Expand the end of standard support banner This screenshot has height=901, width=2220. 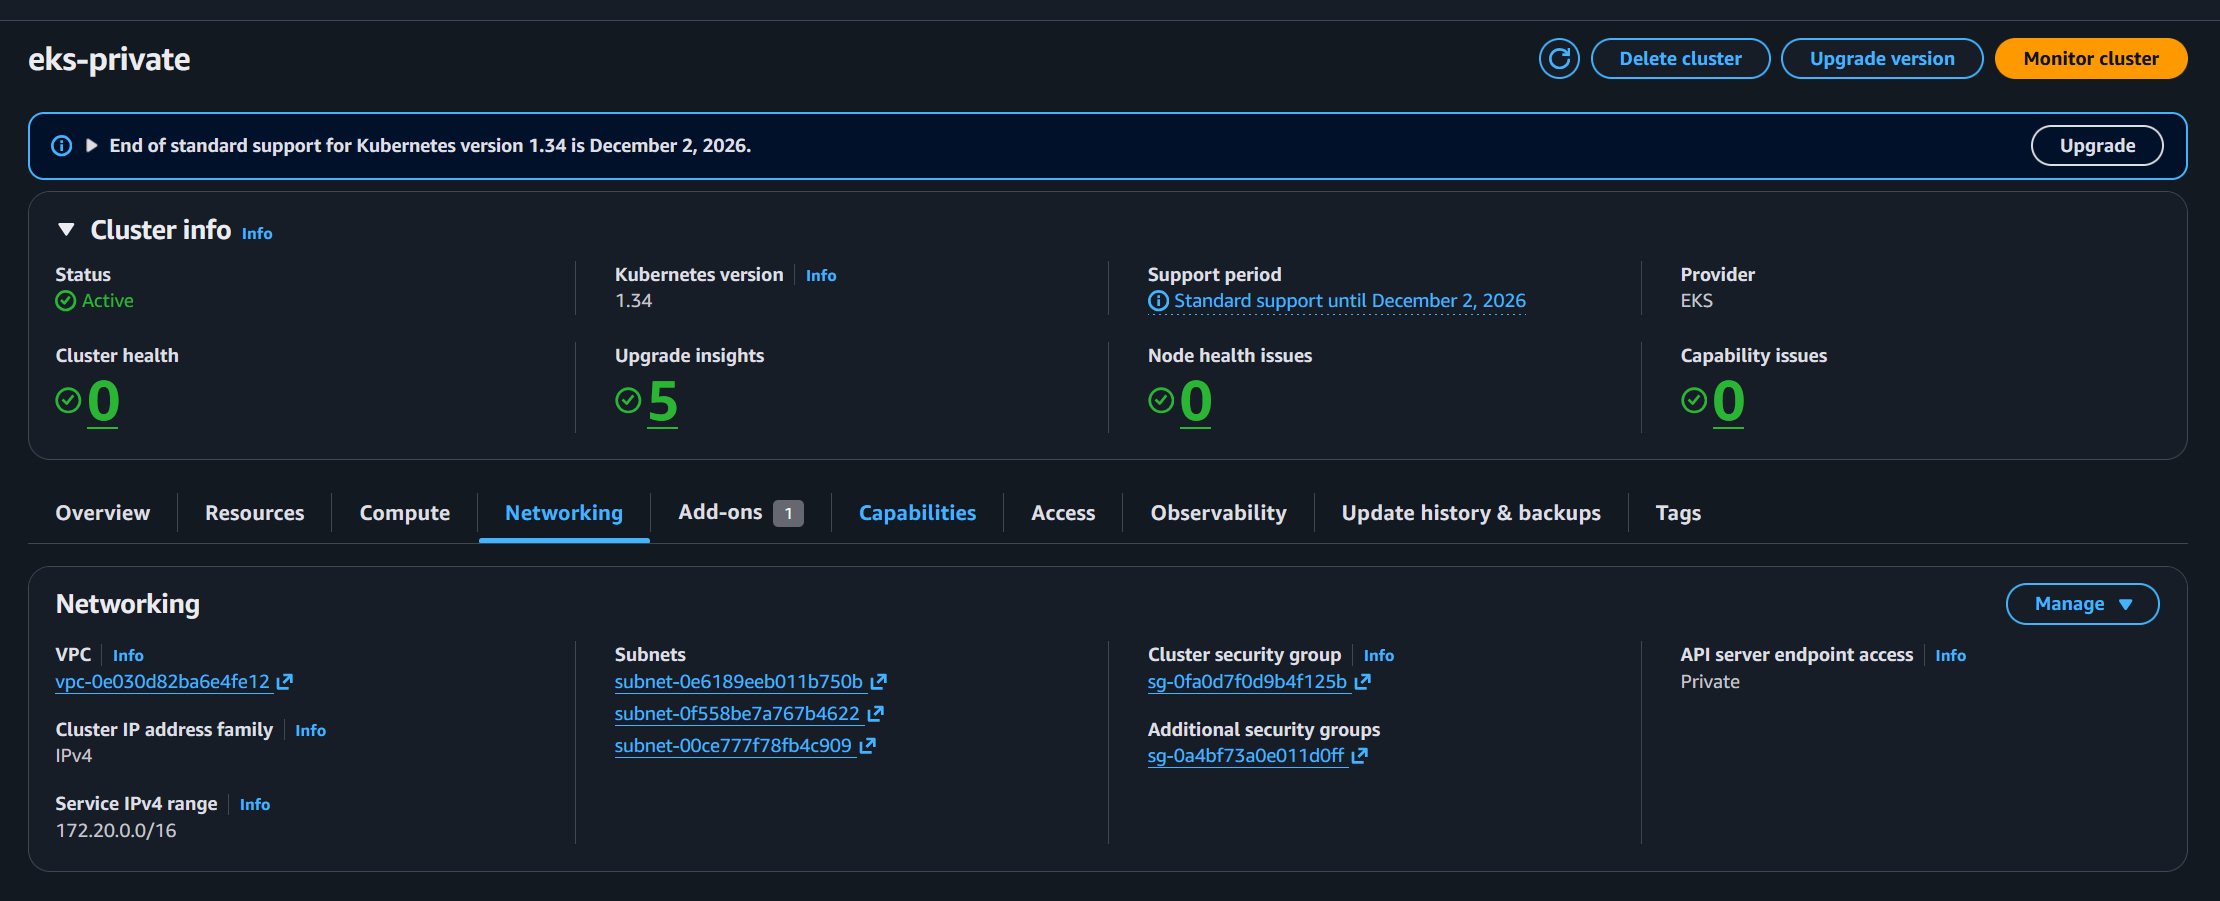click(91, 146)
